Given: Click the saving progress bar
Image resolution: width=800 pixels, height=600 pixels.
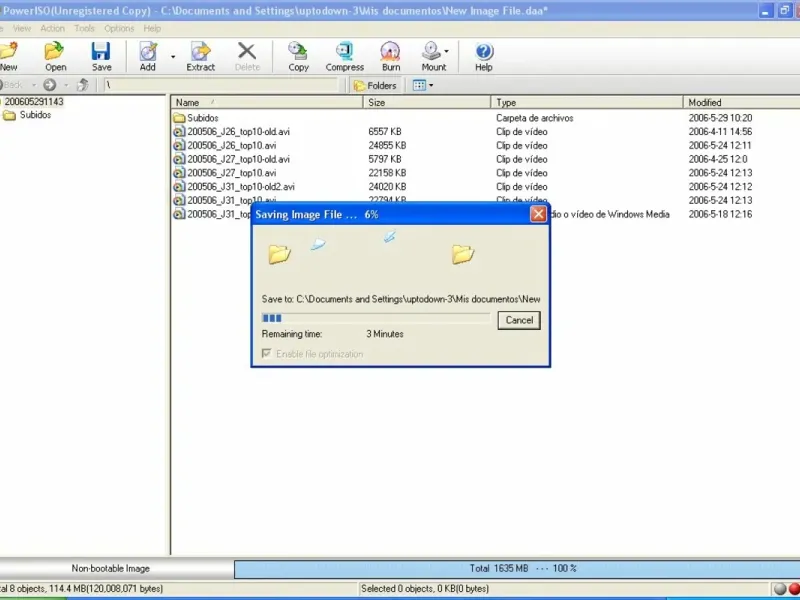Looking at the screenshot, I should click(x=376, y=318).
